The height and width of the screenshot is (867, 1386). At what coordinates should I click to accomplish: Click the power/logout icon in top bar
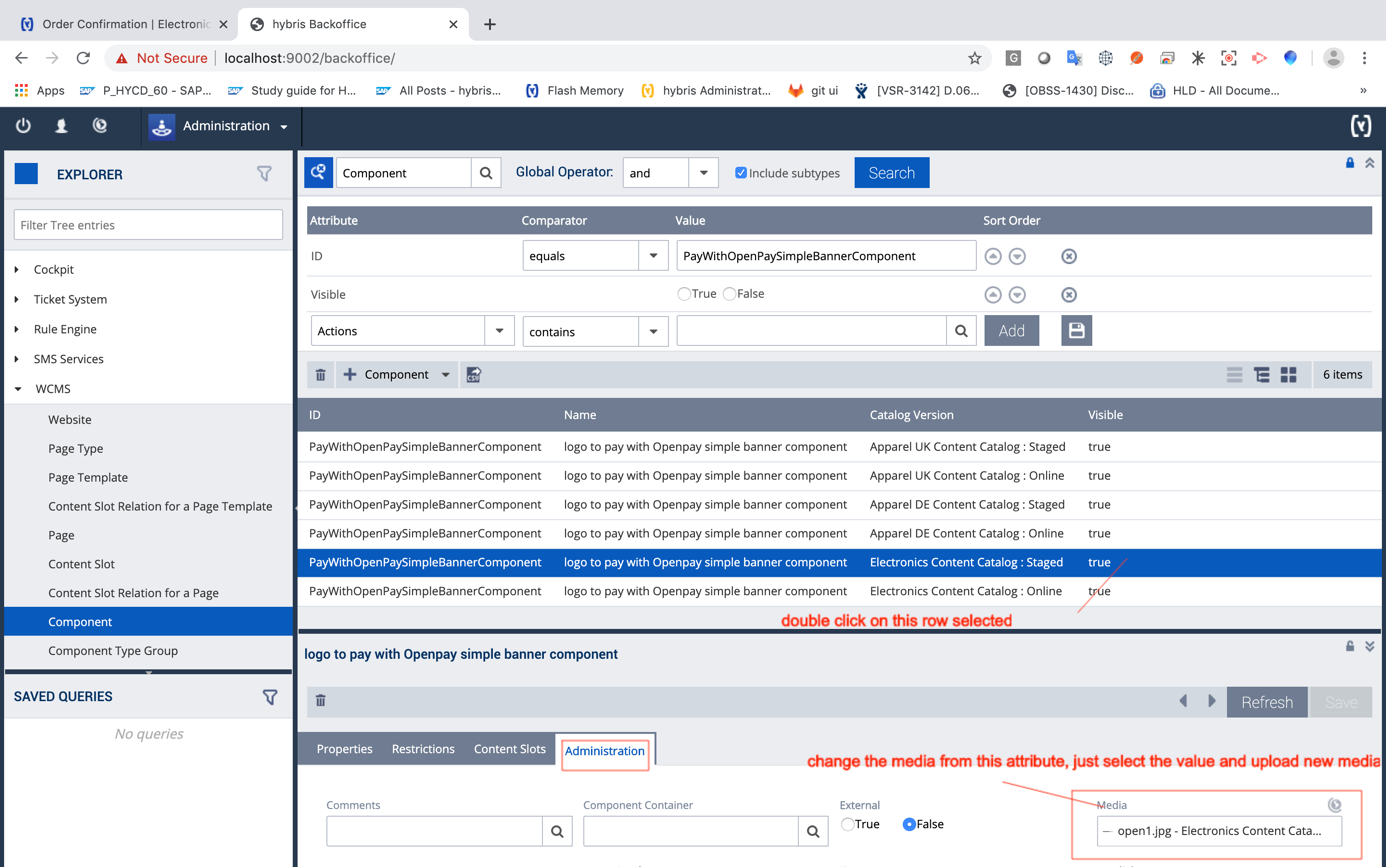click(23, 126)
